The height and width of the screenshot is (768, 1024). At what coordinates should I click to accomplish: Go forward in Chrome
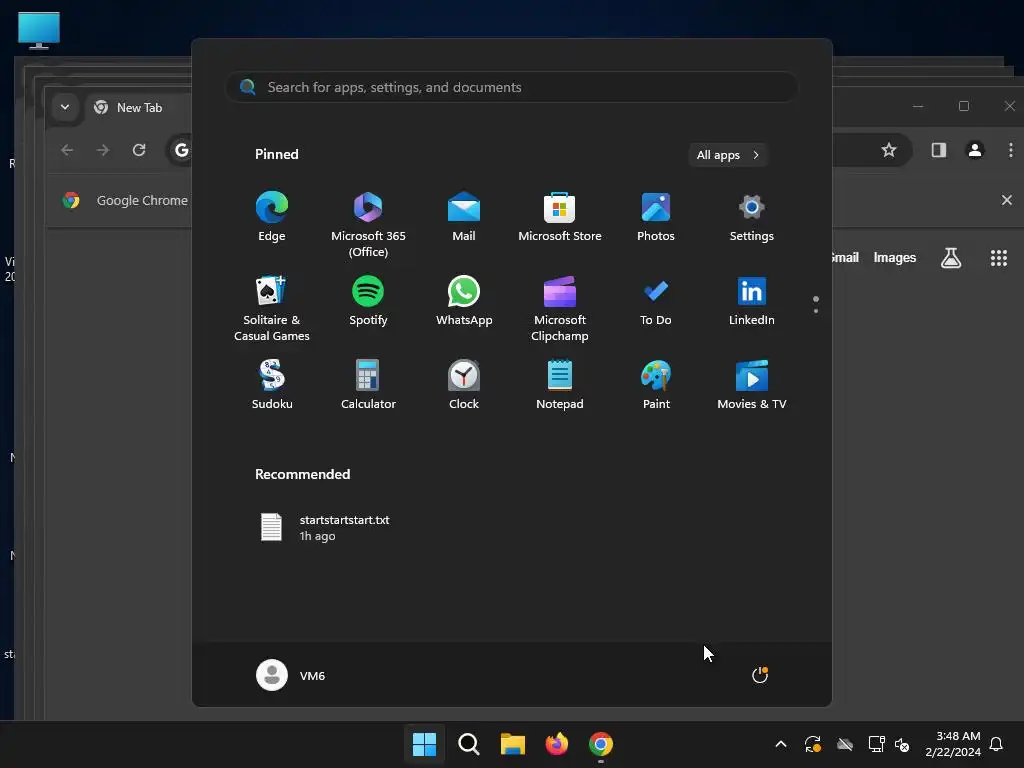click(103, 150)
